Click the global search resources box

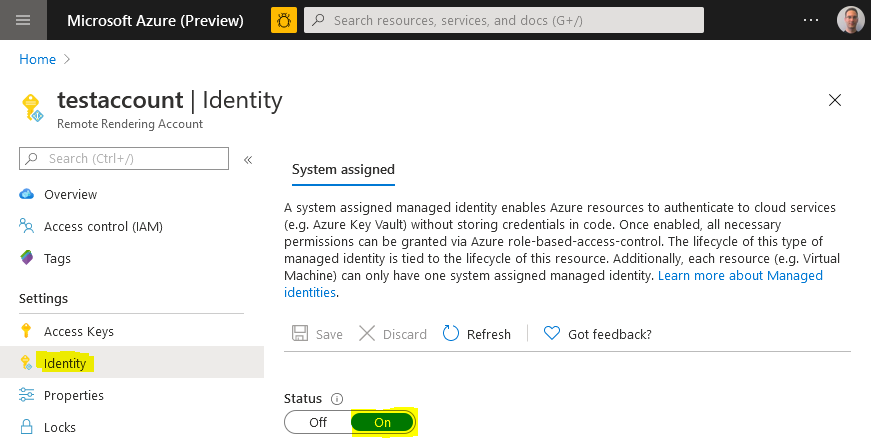tap(504, 20)
